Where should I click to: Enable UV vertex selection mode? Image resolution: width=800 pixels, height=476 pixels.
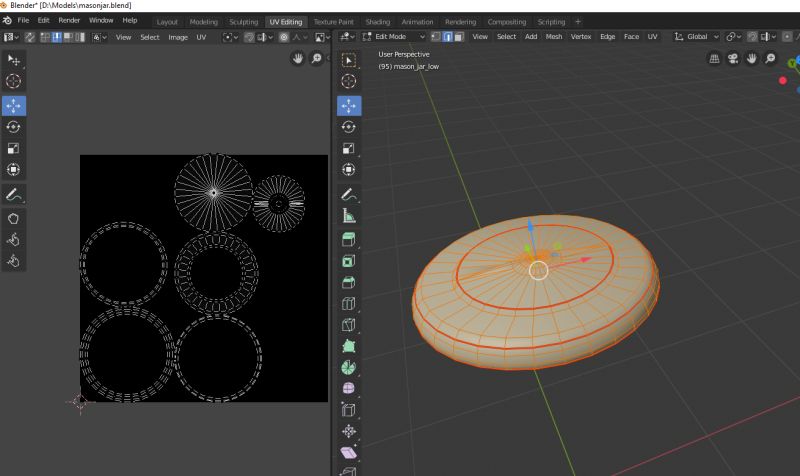click(45, 37)
